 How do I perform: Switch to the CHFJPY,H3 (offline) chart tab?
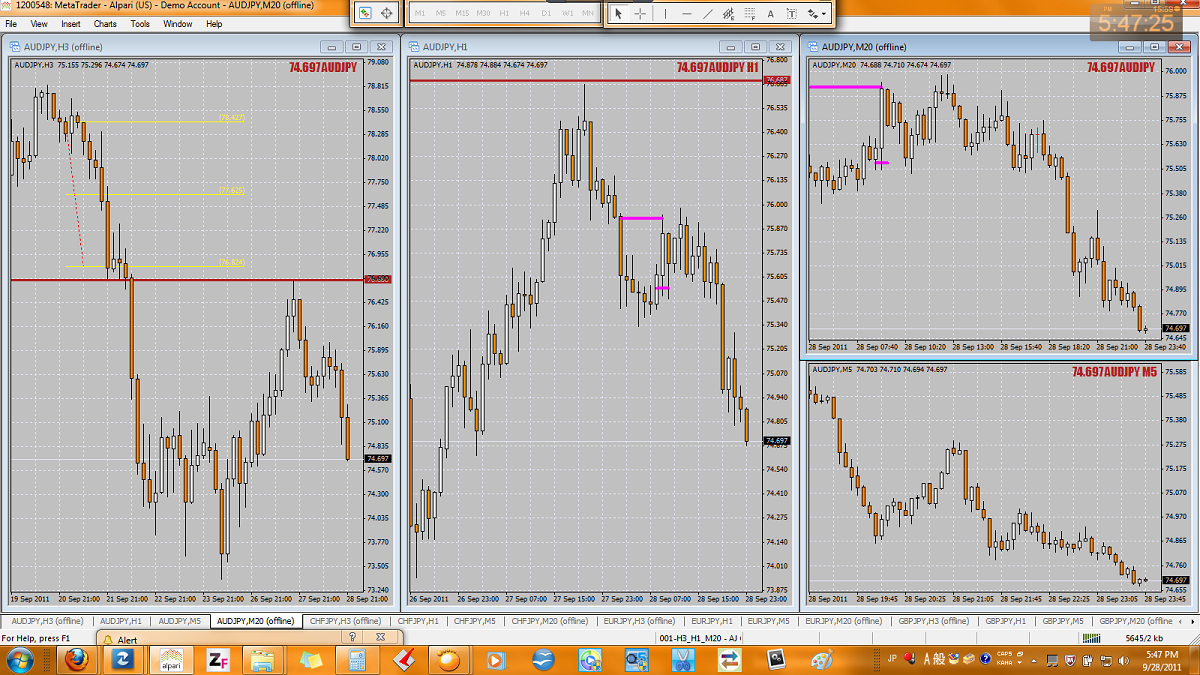point(346,621)
